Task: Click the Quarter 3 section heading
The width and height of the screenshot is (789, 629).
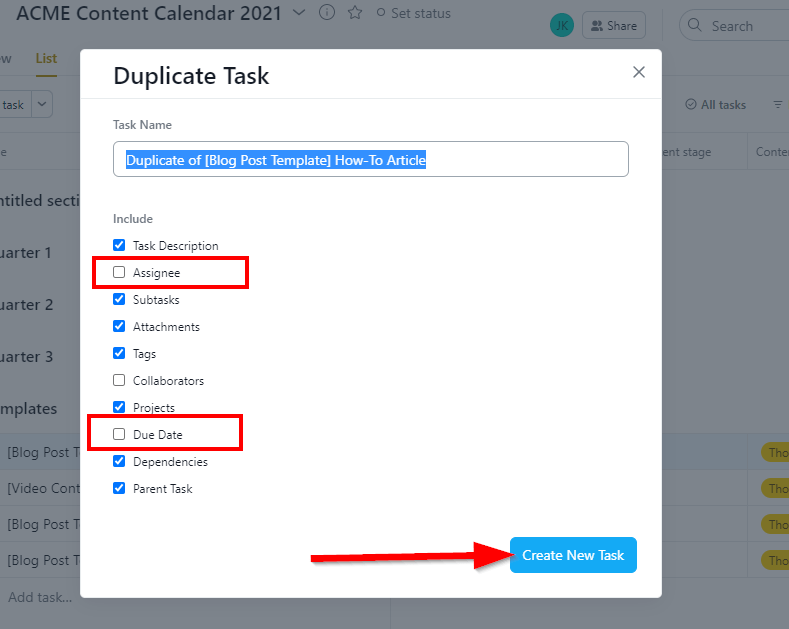Action: 26,357
